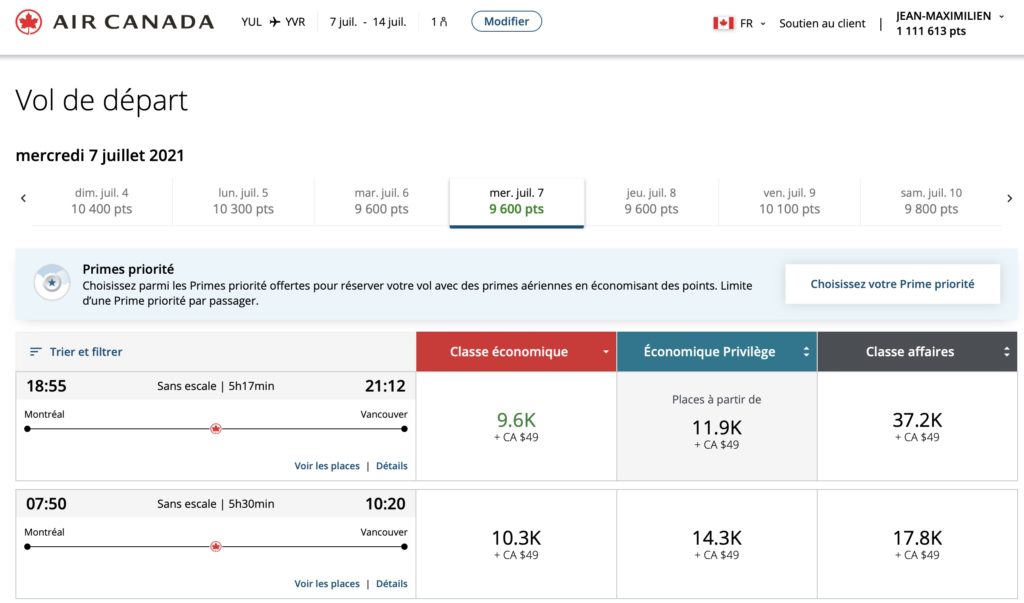1024x603 pixels.
Task: Click Détails for the 07:50 flight
Action: tap(392, 583)
